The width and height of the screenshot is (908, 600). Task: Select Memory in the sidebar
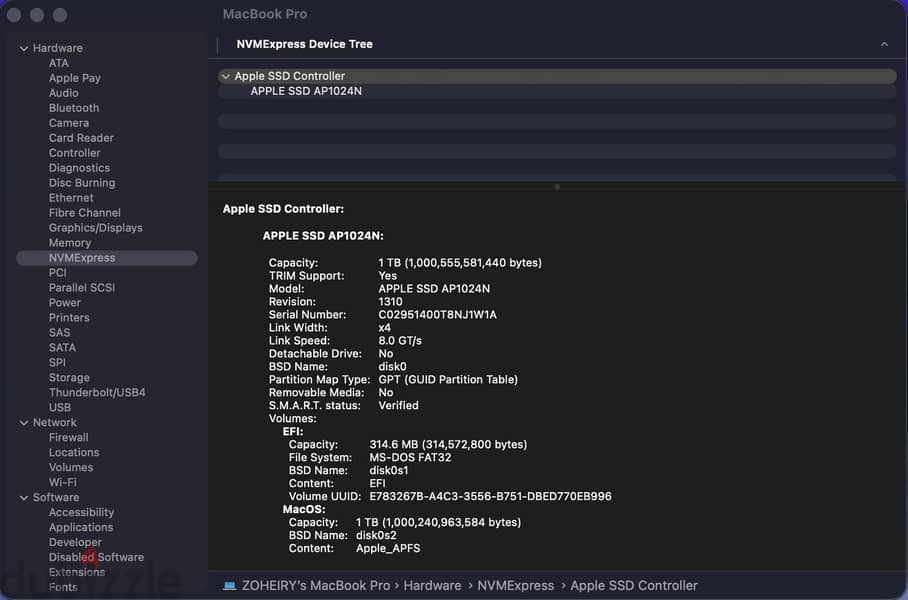point(70,243)
